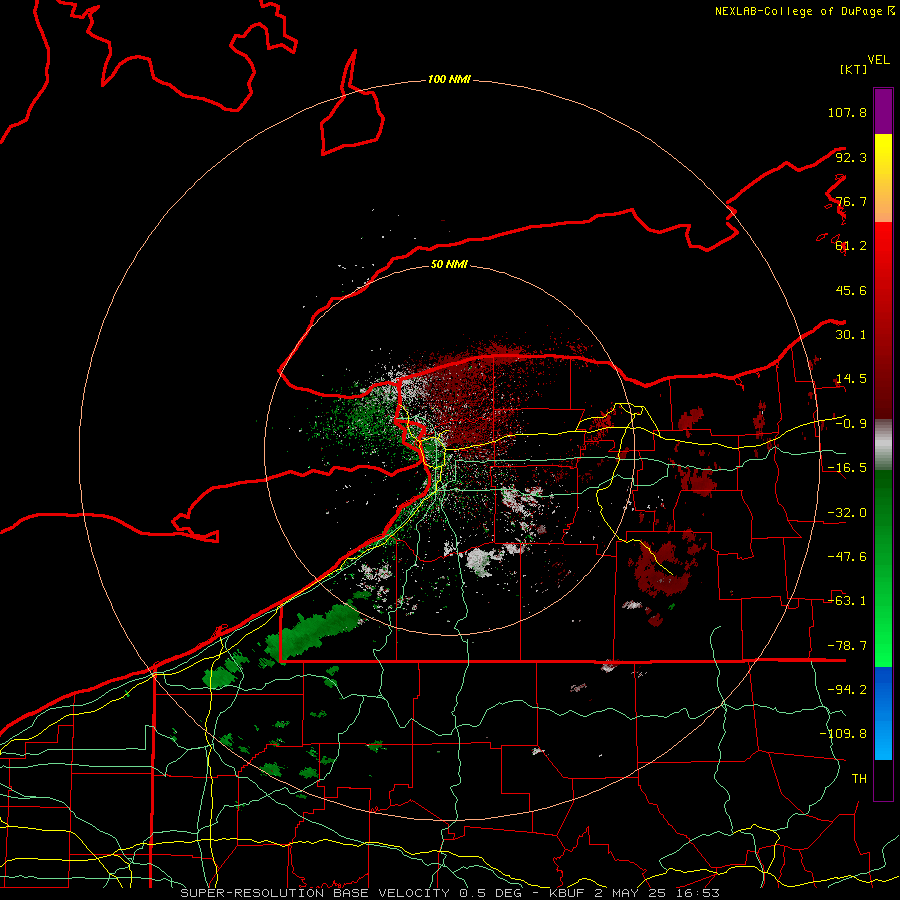Click the 45.6 velocity scale value
The width and height of the screenshot is (900, 900).
pyautogui.click(x=851, y=290)
